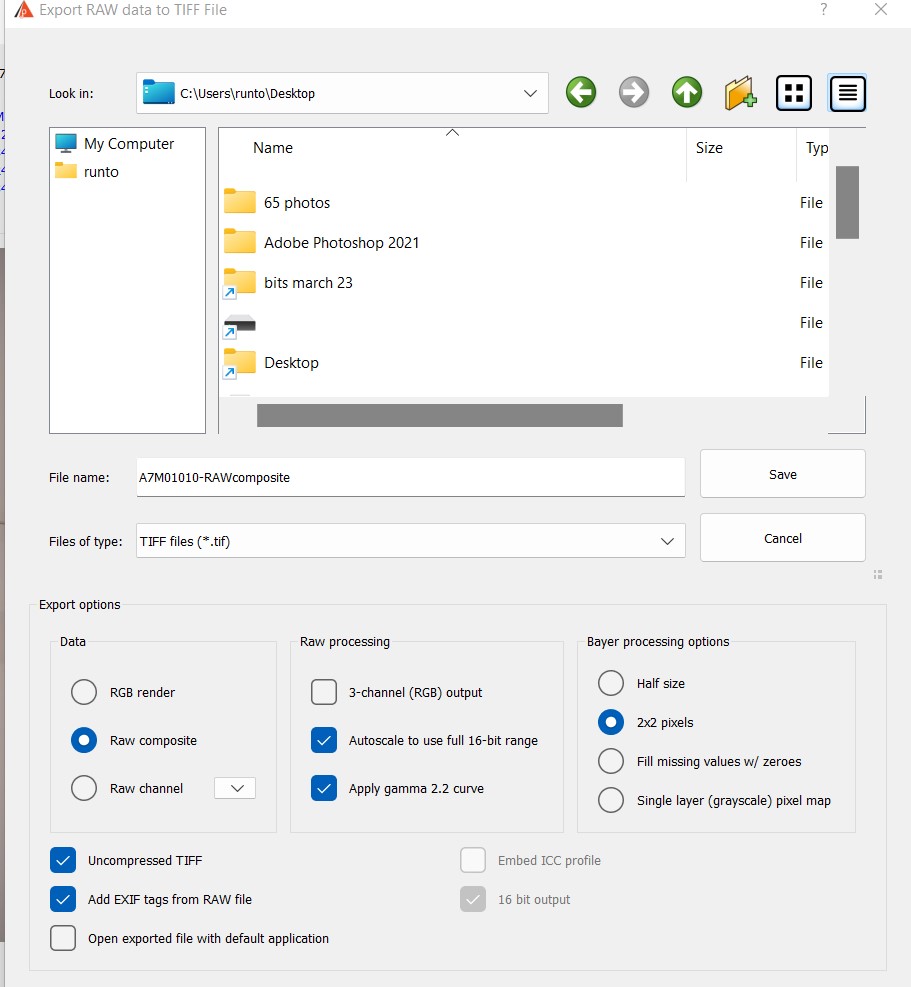This screenshot has width=911, height=987.
Task: Open the Files of type dropdown
Action: tap(666, 541)
